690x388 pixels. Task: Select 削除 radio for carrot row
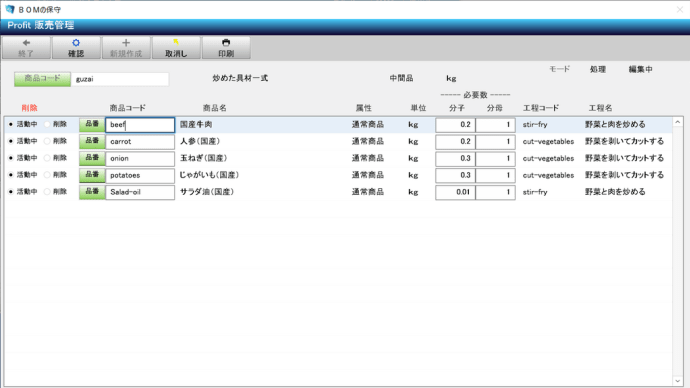pos(47,141)
